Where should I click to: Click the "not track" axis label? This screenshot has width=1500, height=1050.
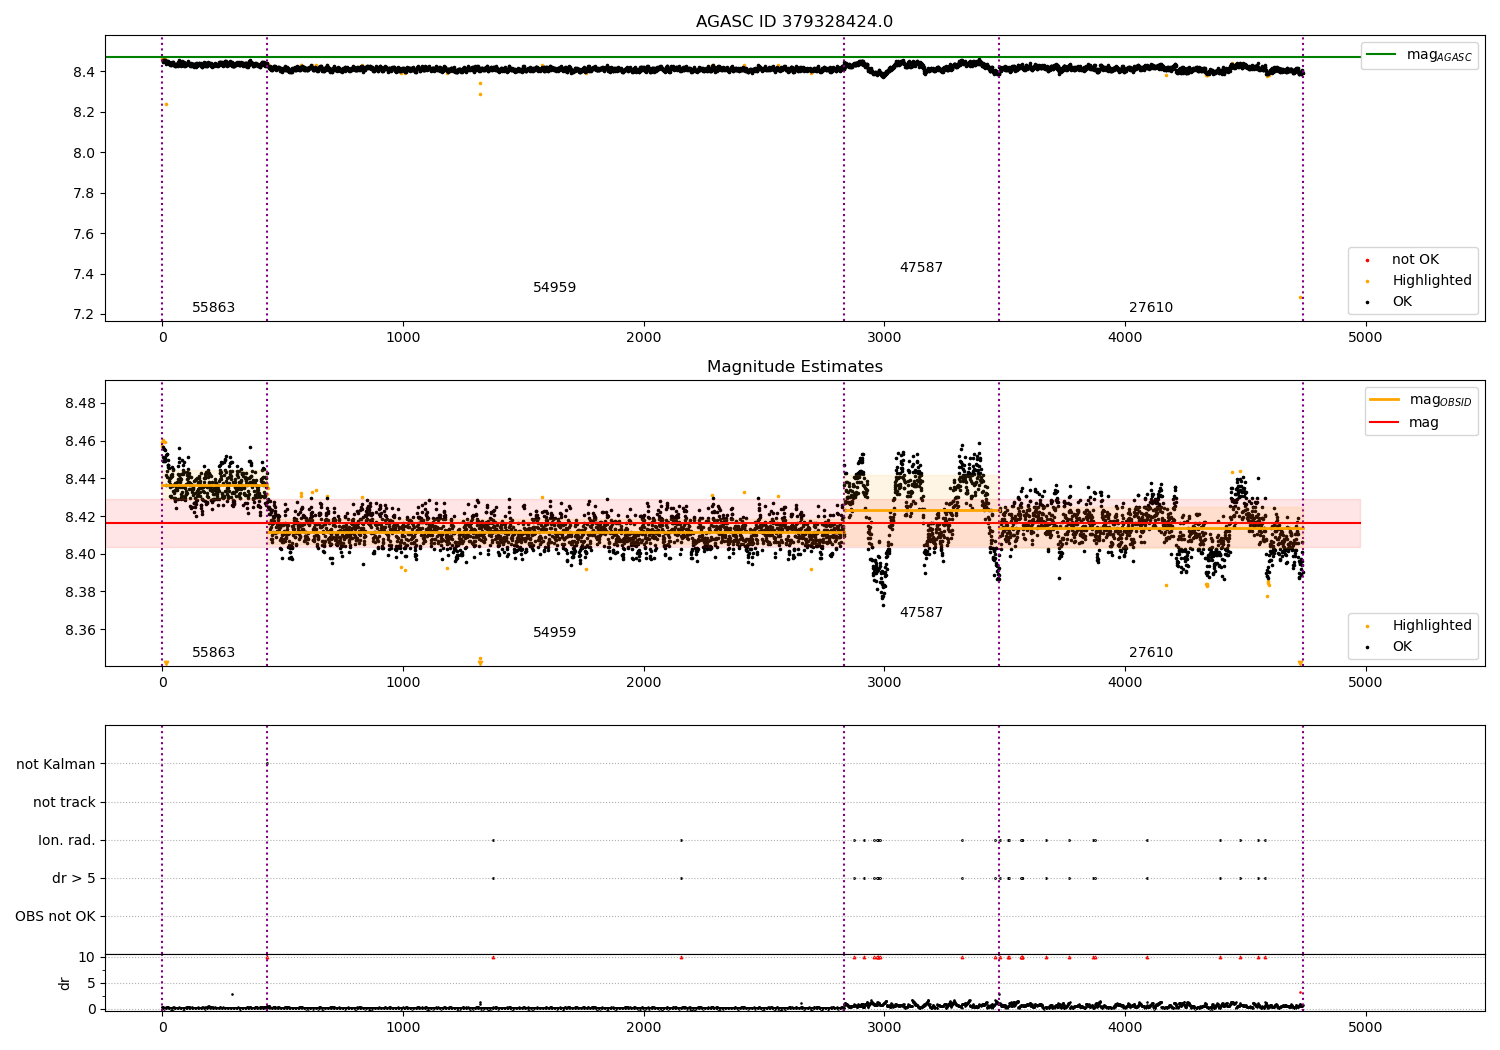64,802
